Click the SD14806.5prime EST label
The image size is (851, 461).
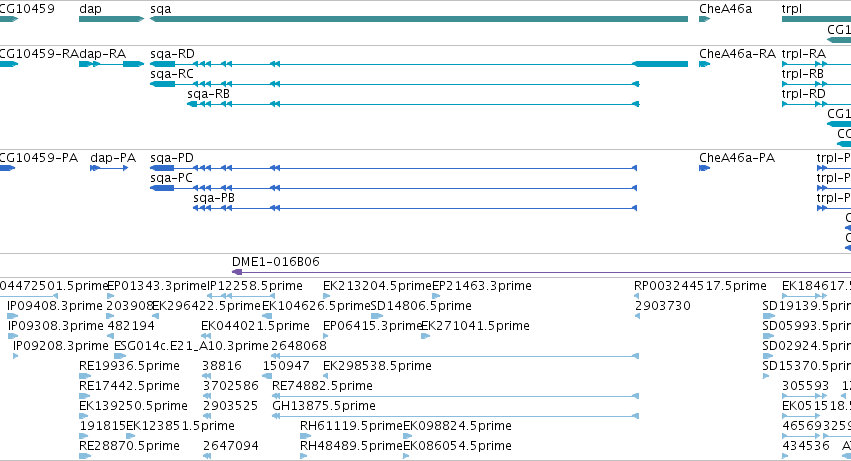point(421,306)
